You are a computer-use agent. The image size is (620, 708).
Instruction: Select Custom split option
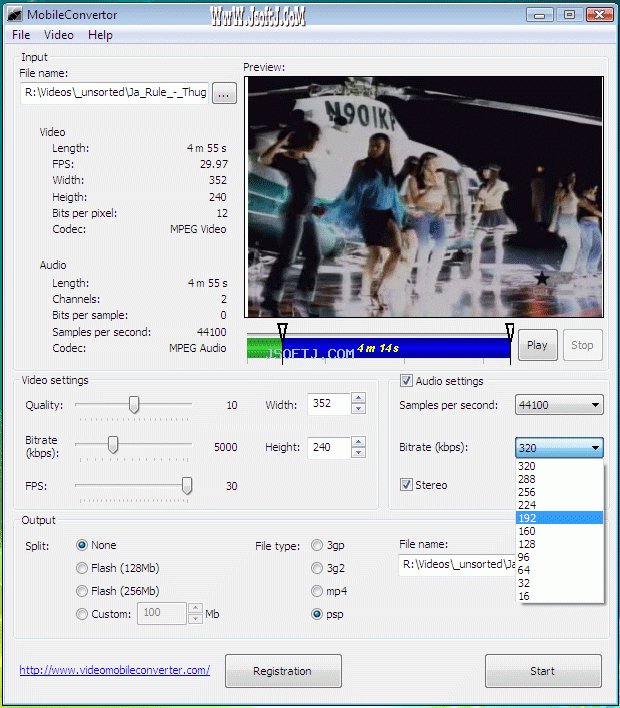pyautogui.click(x=82, y=614)
